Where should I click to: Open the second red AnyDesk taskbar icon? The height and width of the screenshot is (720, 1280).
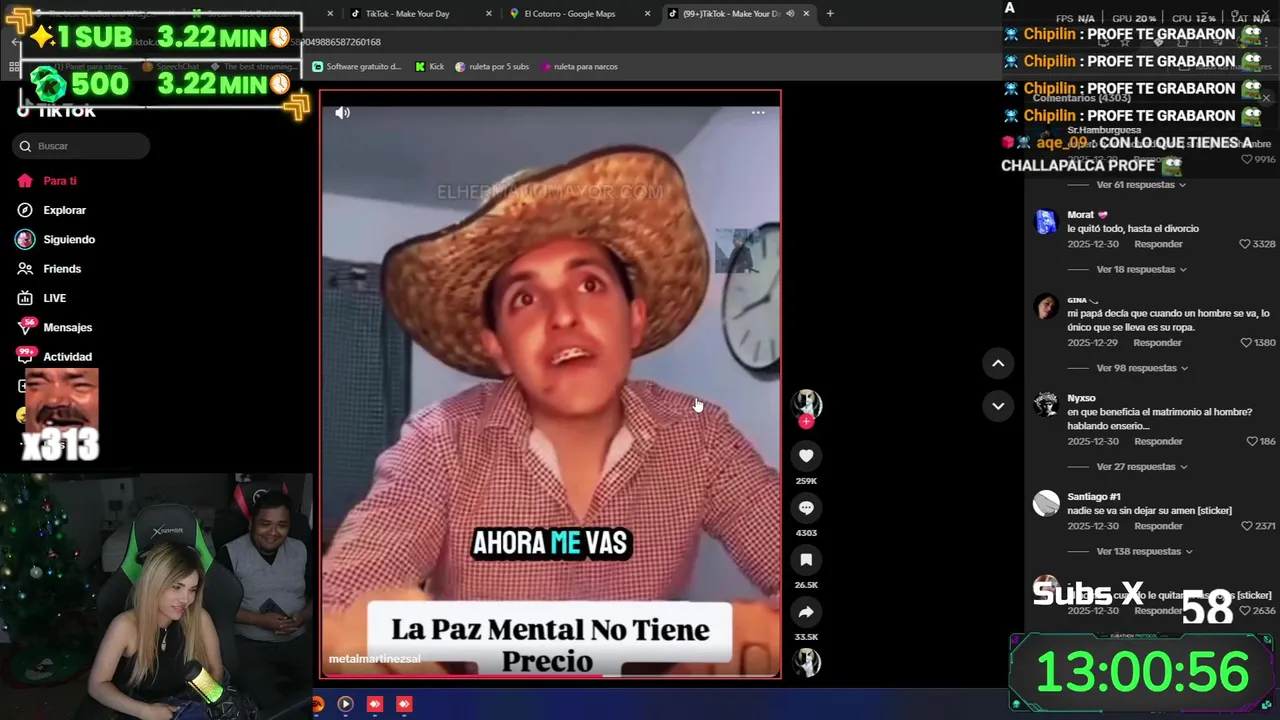pyautogui.click(x=404, y=704)
